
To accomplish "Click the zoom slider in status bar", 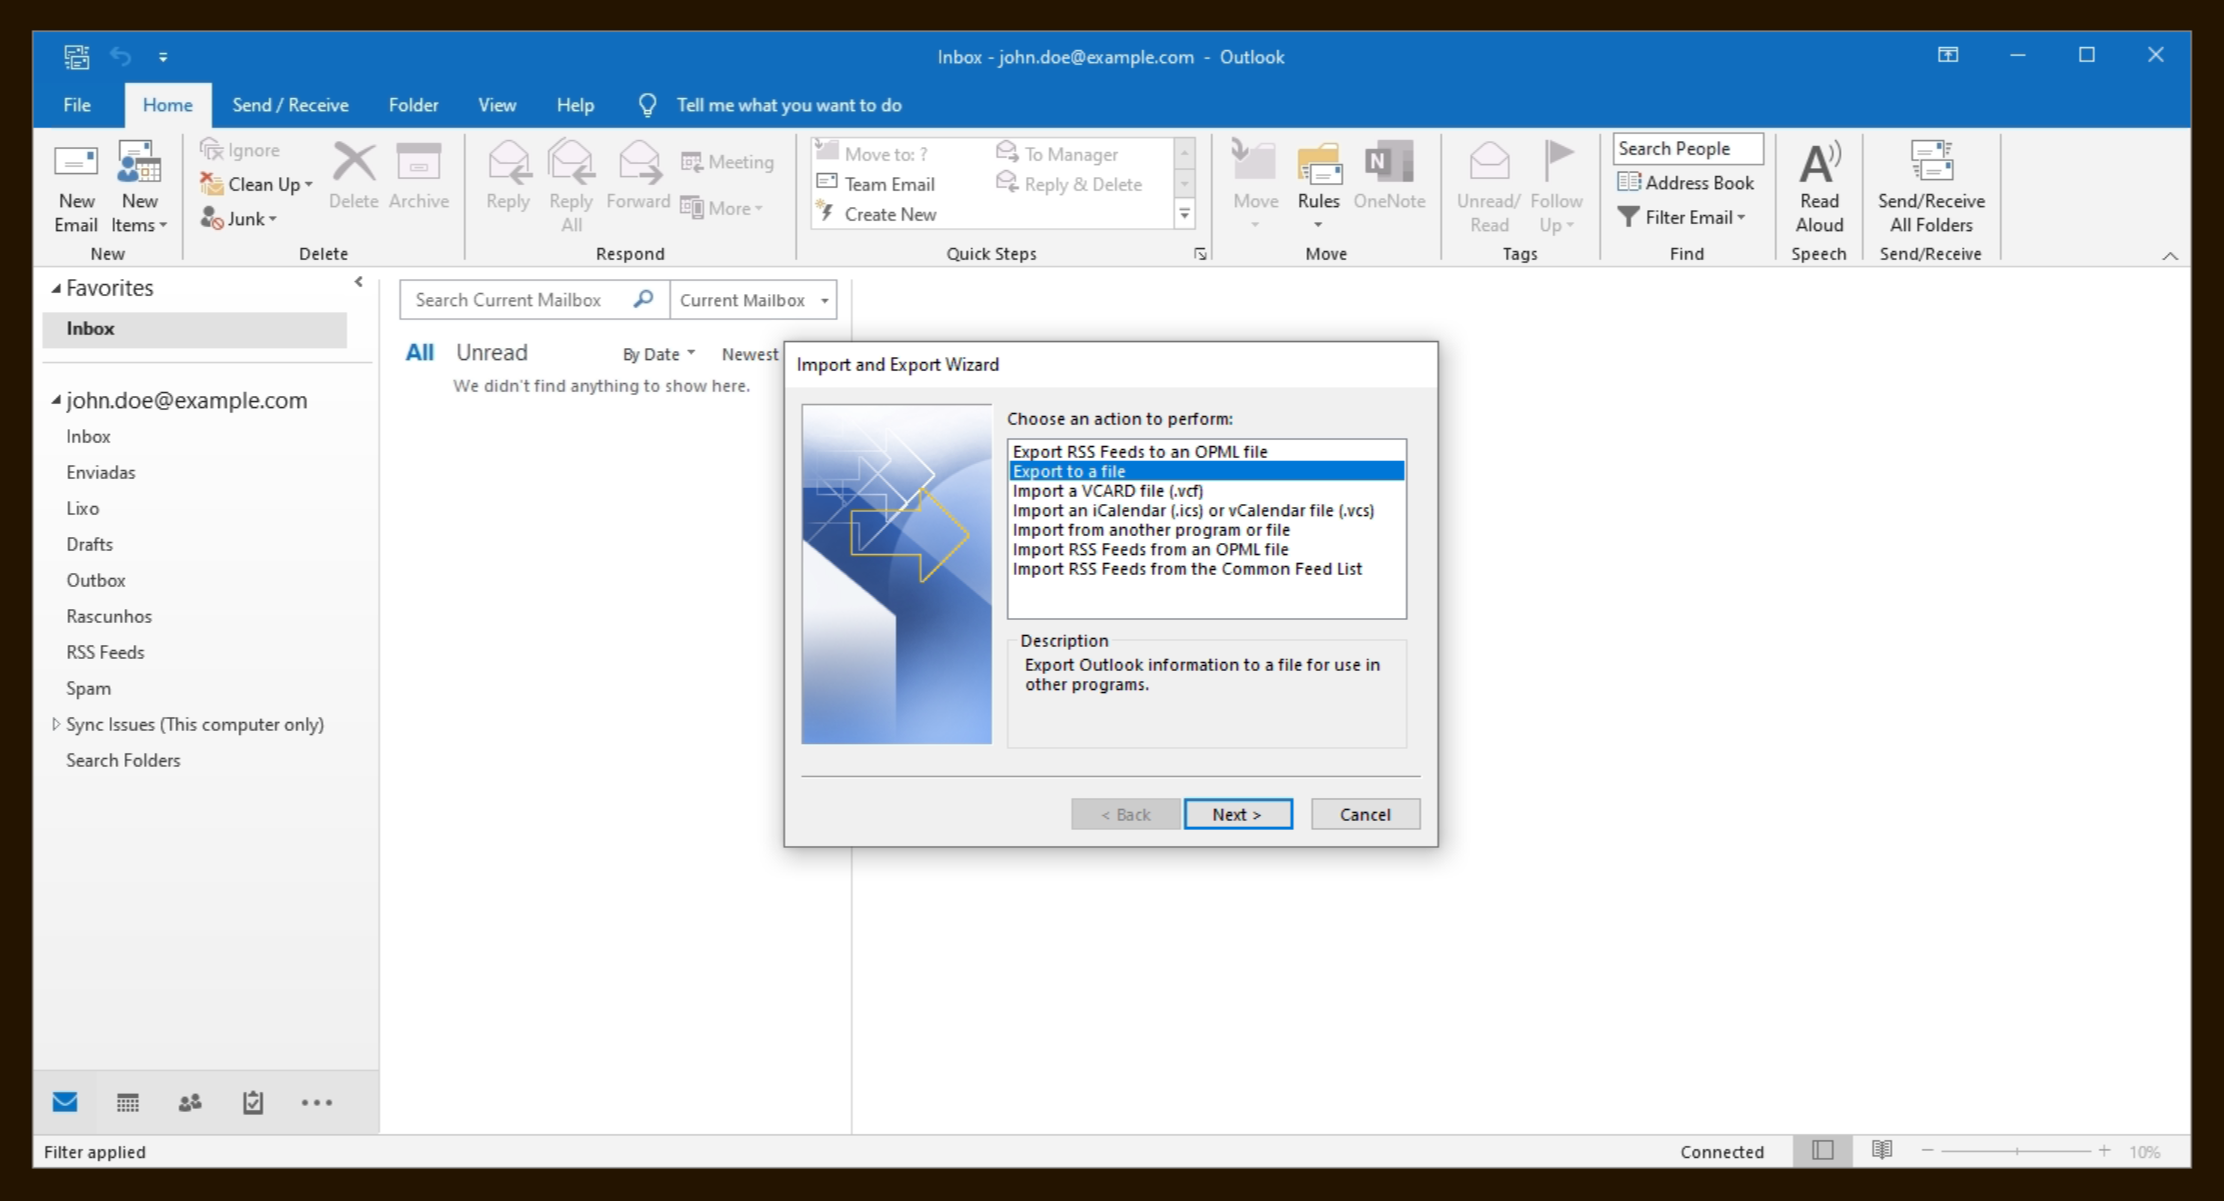I will pos(2016,1151).
